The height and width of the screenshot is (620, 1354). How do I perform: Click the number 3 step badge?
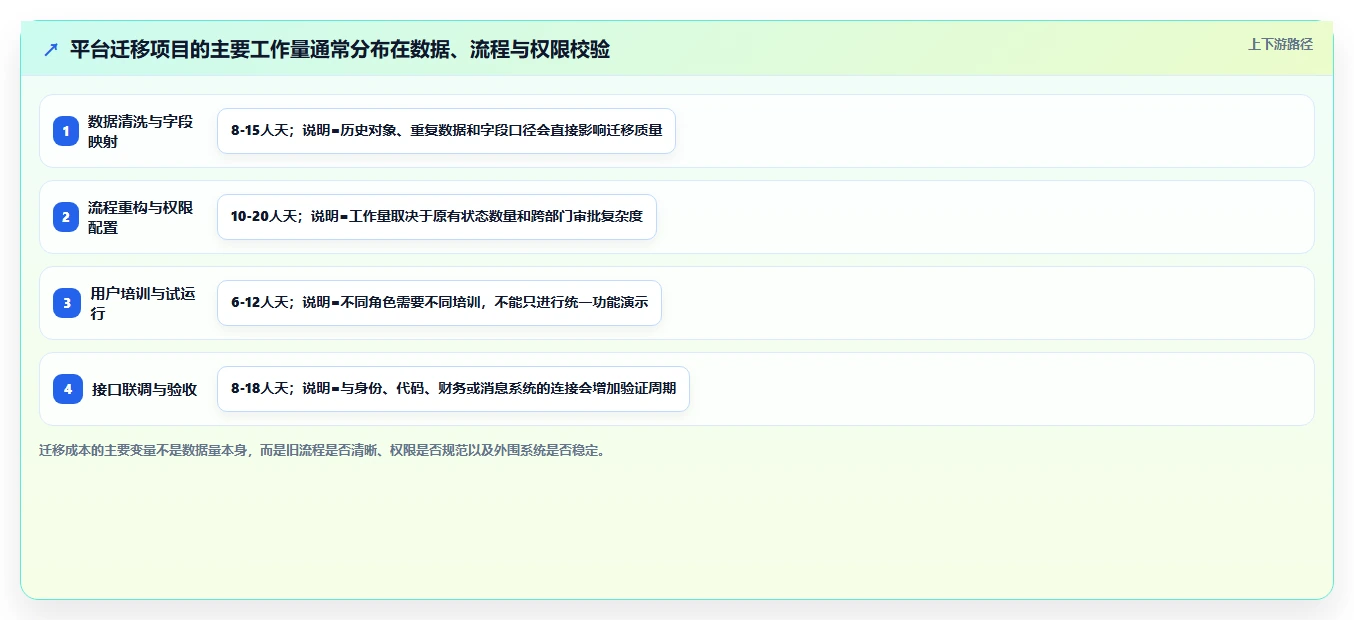pos(66,303)
